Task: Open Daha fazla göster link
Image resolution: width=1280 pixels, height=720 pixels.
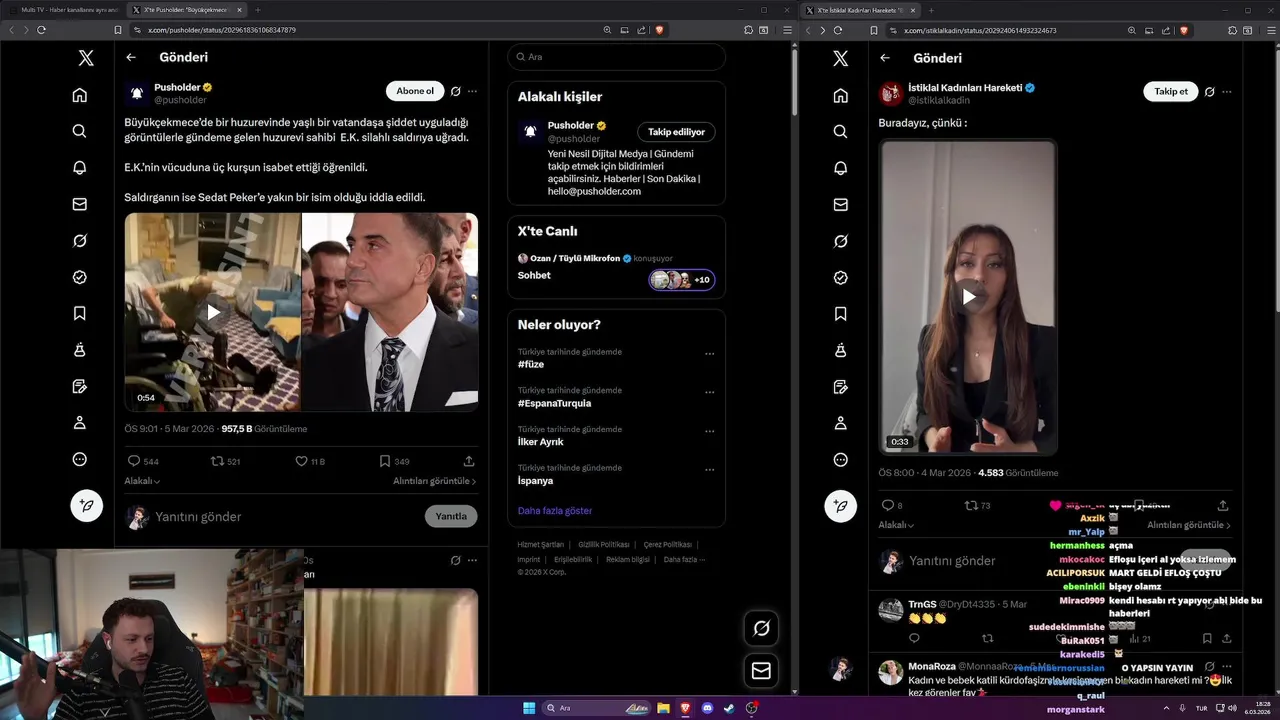Action: [555, 510]
